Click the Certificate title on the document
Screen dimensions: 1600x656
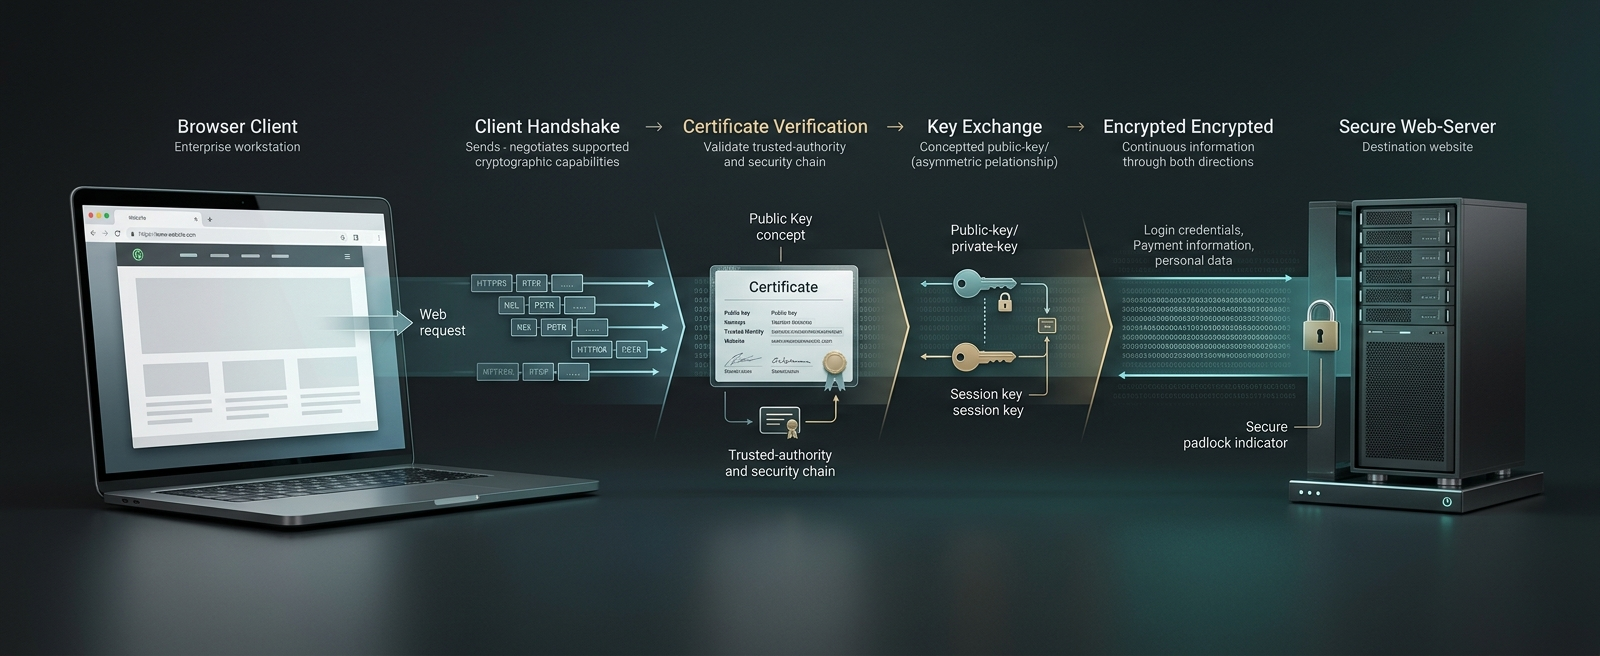(783, 287)
